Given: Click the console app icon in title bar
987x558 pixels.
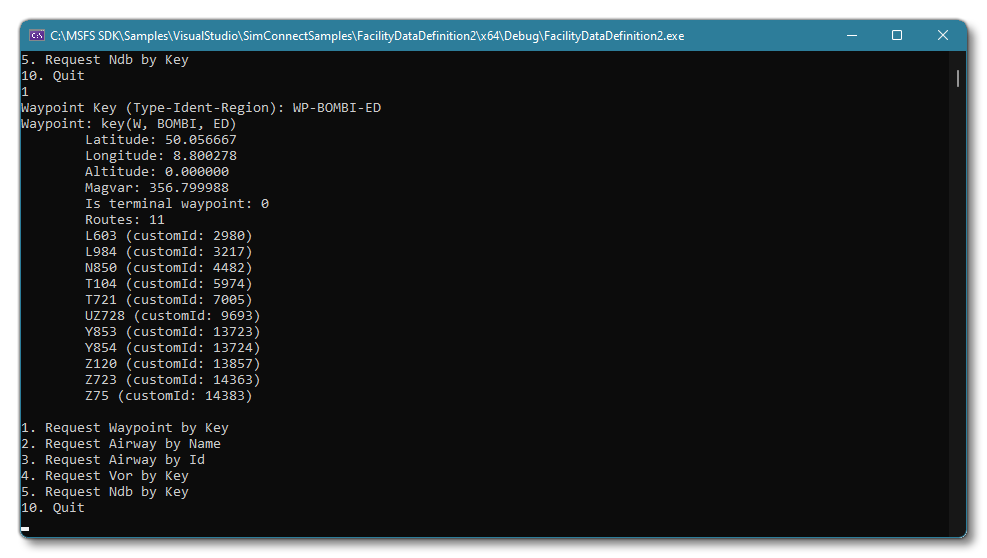Looking at the screenshot, I should coord(37,35).
